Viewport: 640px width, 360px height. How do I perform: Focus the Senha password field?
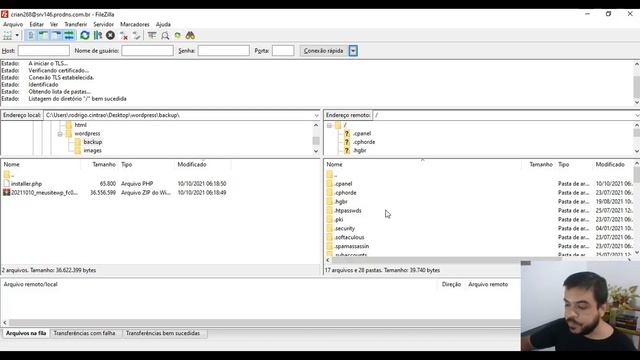coord(224,51)
